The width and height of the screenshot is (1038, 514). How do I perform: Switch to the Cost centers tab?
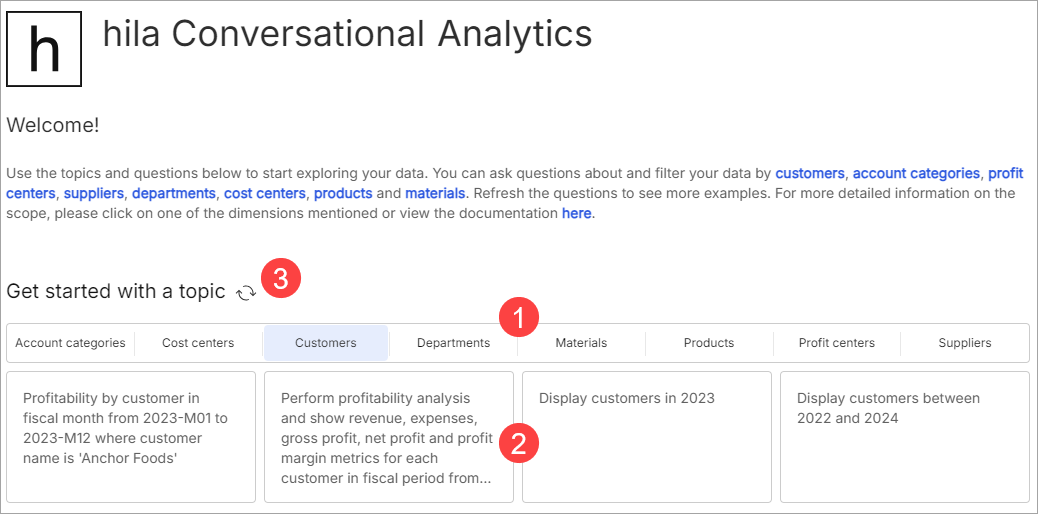198,342
